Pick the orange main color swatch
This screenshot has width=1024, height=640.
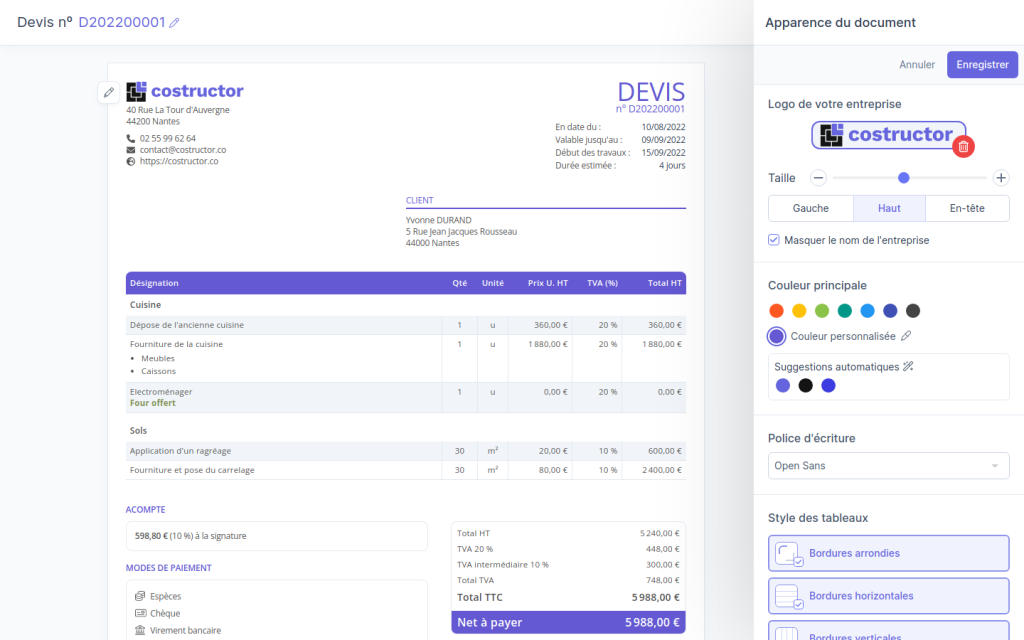pyautogui.click(x=776, y=310)
